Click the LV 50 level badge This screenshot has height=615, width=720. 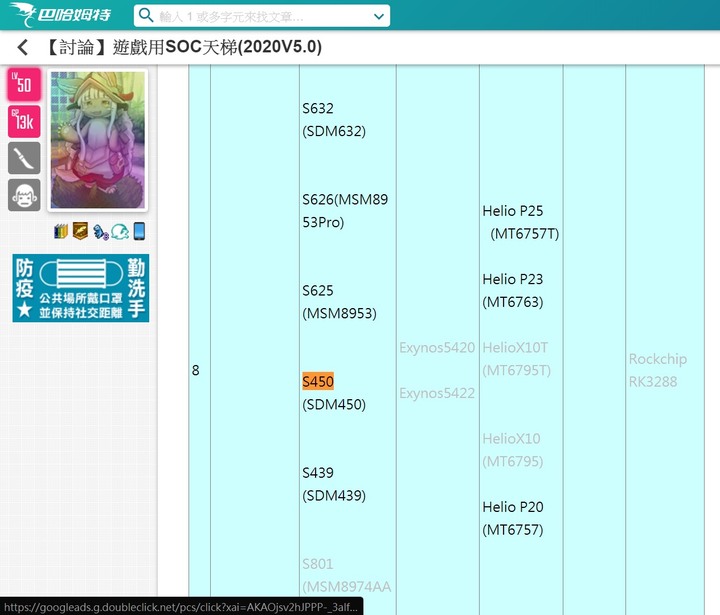tap(24, 85)
